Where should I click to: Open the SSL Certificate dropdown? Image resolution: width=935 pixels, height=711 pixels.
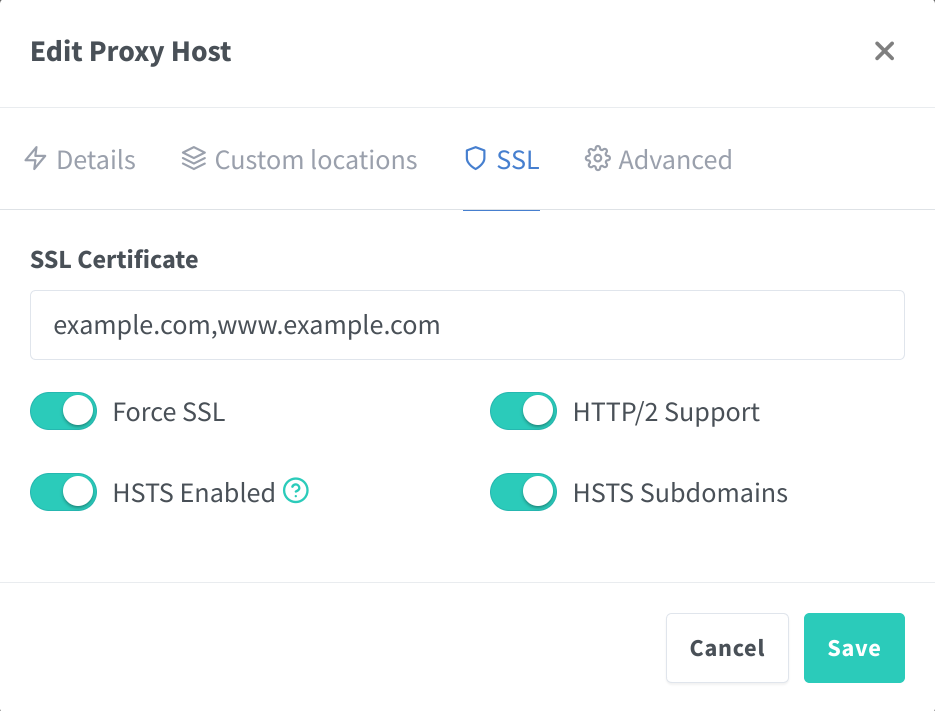[467, 325]
